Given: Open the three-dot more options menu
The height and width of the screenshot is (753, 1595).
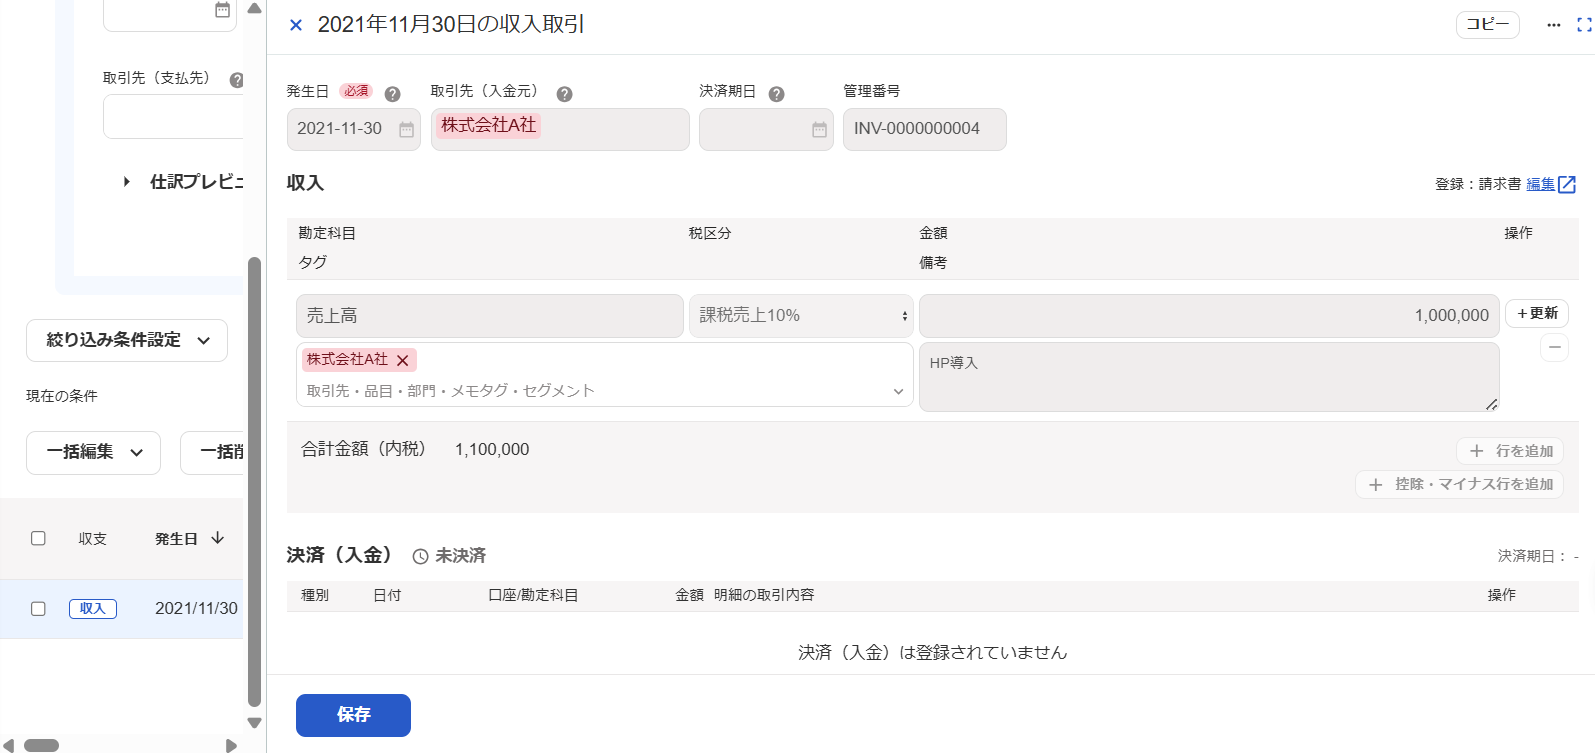Looking at the screenshot, I should [1553, 25].
